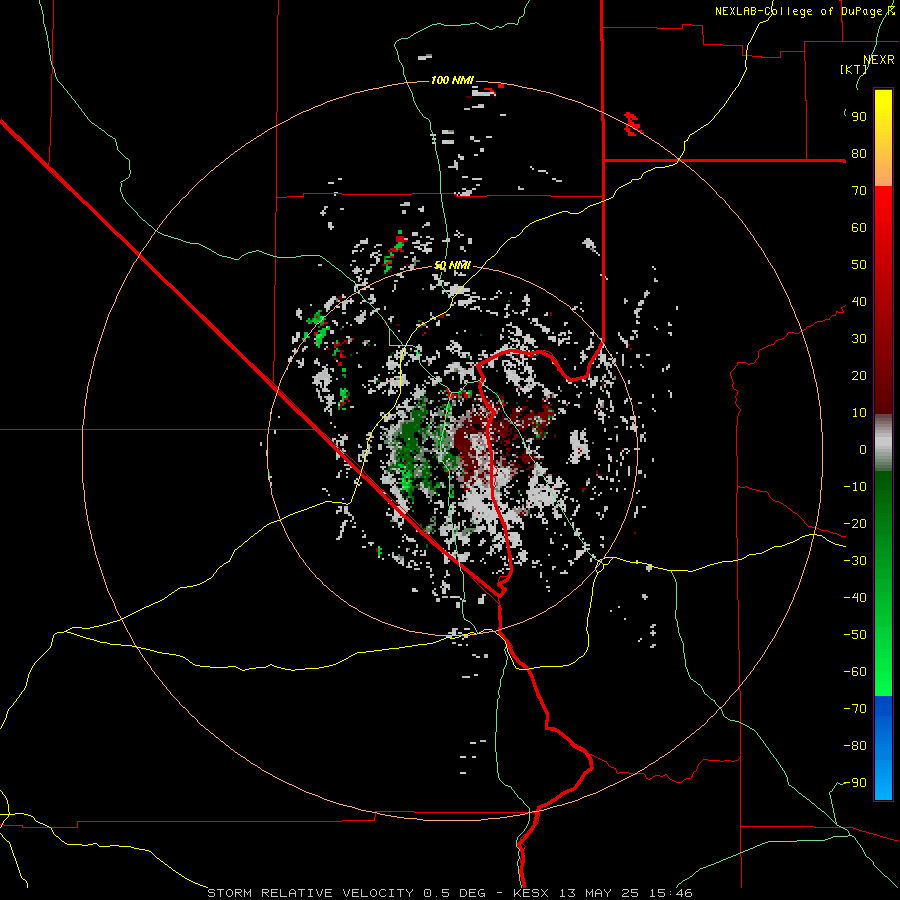Click the 40 value on velocity scale

(x=859, y=302)
